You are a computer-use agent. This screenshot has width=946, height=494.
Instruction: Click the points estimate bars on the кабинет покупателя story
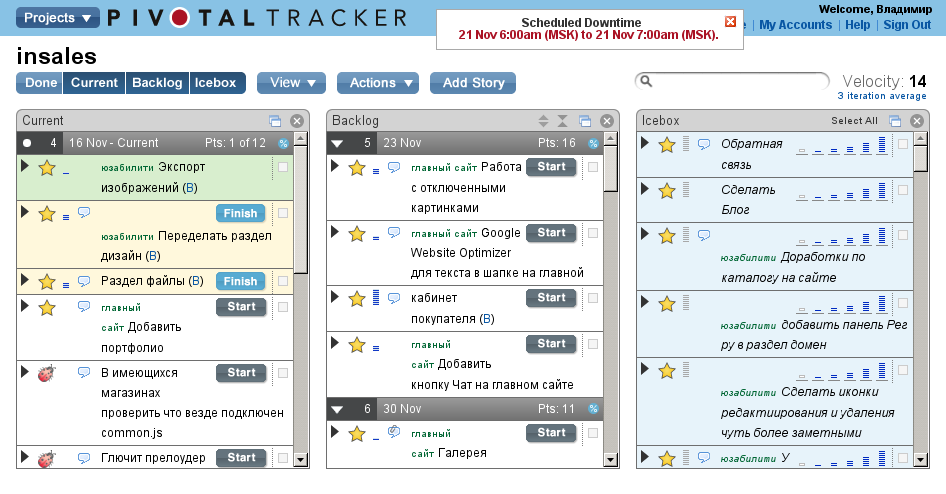point(376,297)
